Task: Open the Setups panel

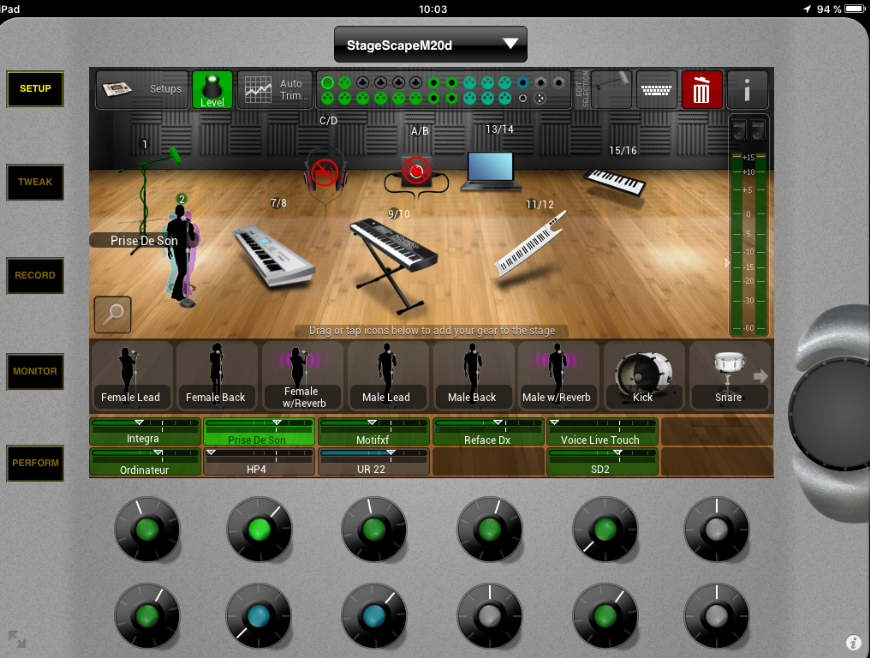Action: (x=143, y=89)
